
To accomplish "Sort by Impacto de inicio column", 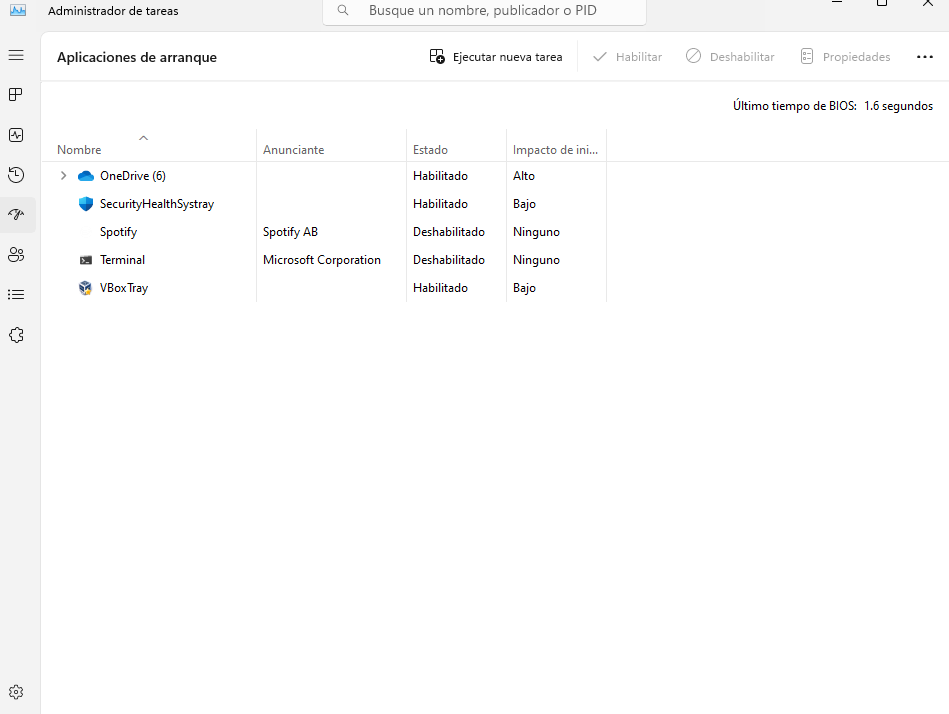I will click(555, 150).
